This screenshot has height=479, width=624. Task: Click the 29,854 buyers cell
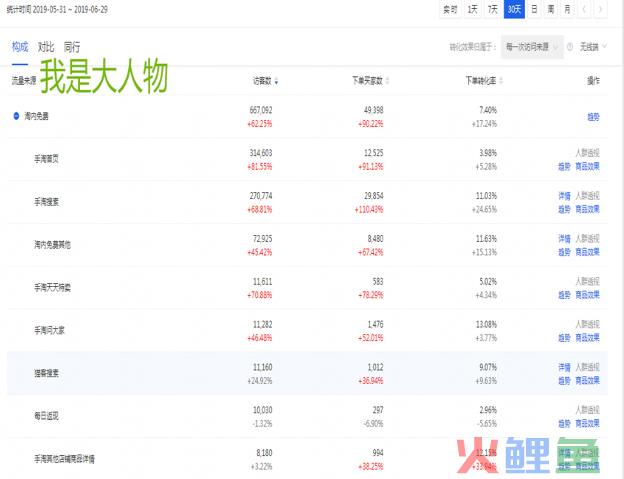[374, 196]
